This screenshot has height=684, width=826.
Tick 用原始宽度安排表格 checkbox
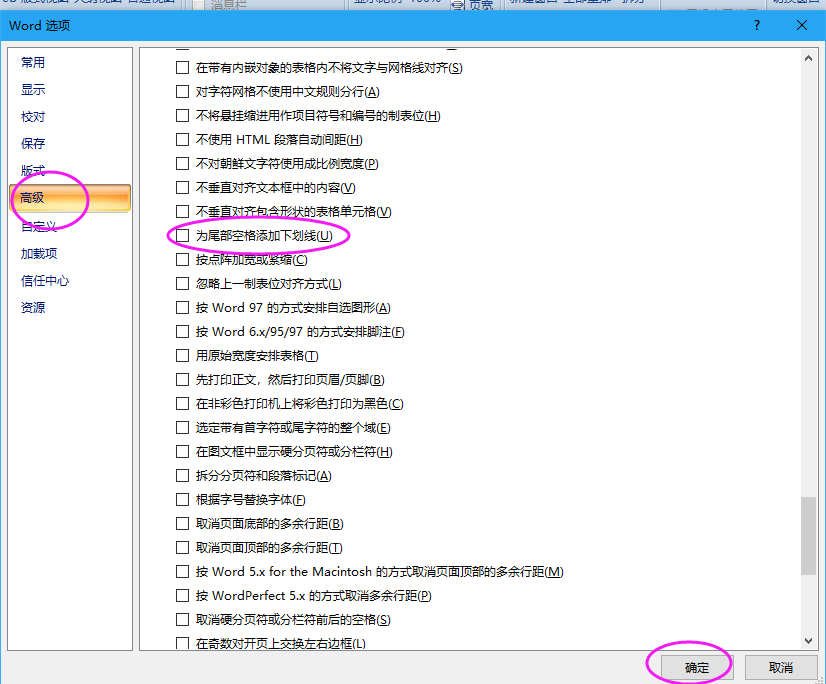pos(182,356)
